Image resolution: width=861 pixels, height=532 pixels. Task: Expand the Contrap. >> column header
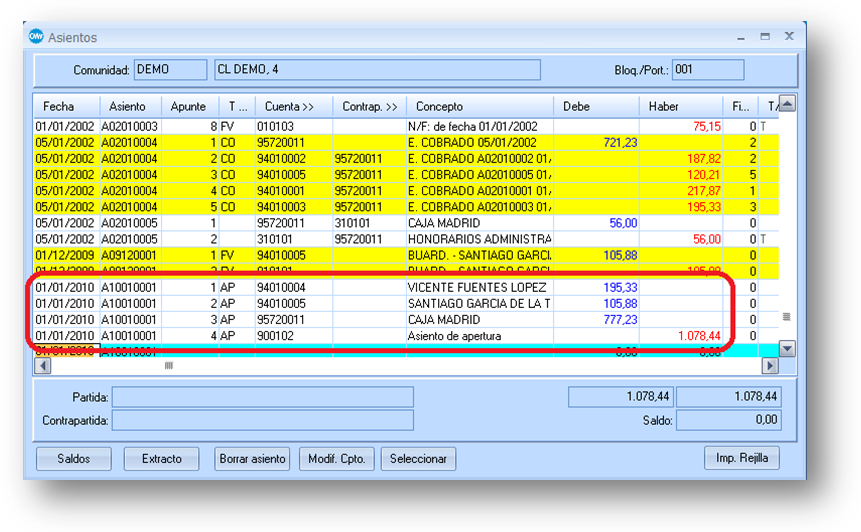(x=369, y=106)
